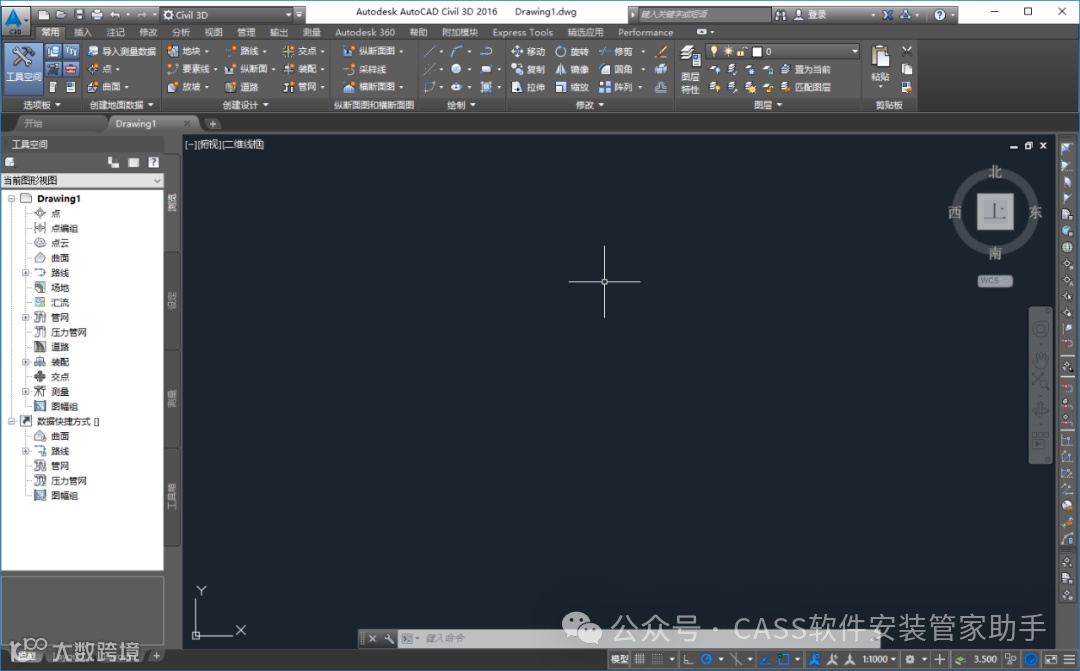
Task: Open the 分析 Analyze ribbon tab
Action: pos(181,32)
